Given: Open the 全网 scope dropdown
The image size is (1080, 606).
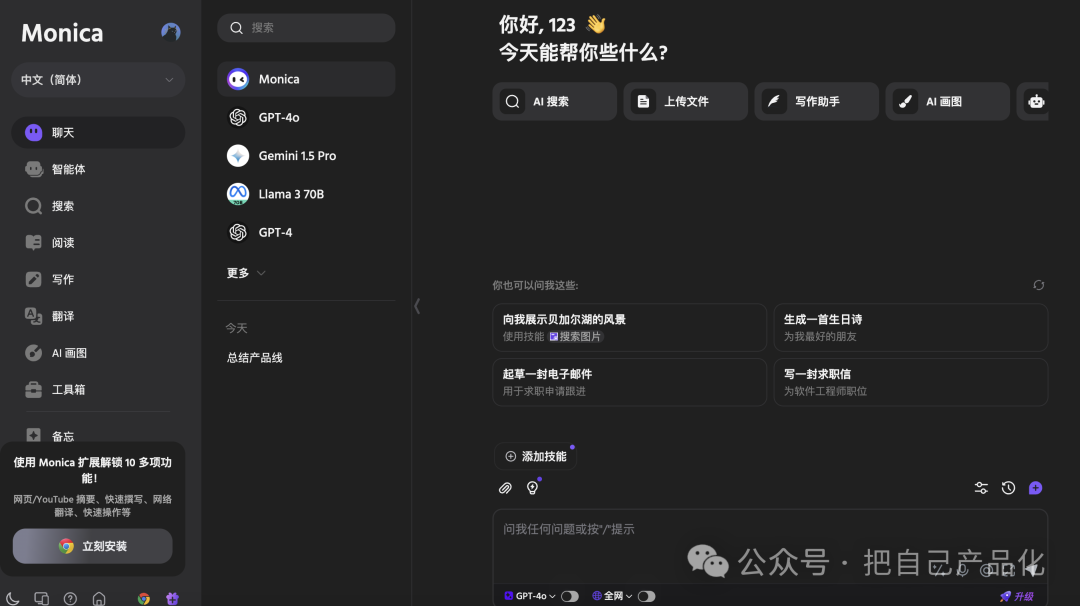Looking at the screenshot, I should point(612,596).
